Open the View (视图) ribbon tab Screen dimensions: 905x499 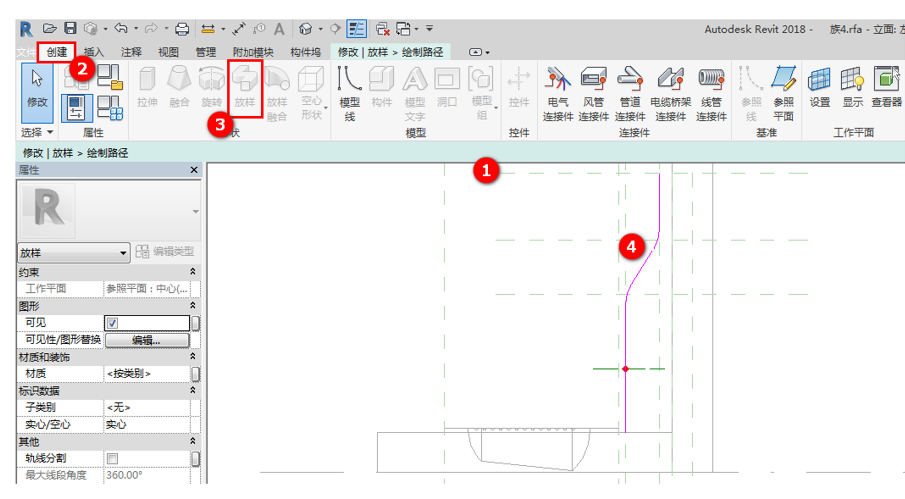(168, 52)
